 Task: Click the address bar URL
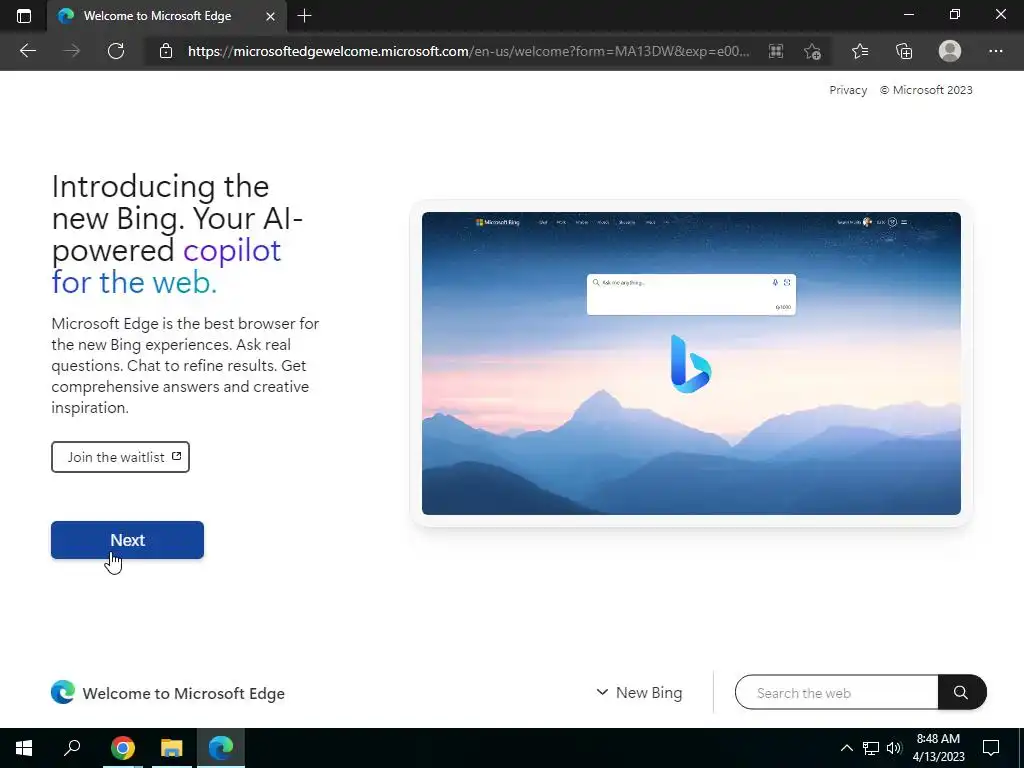pyautogui.click(x=468, y=51)
